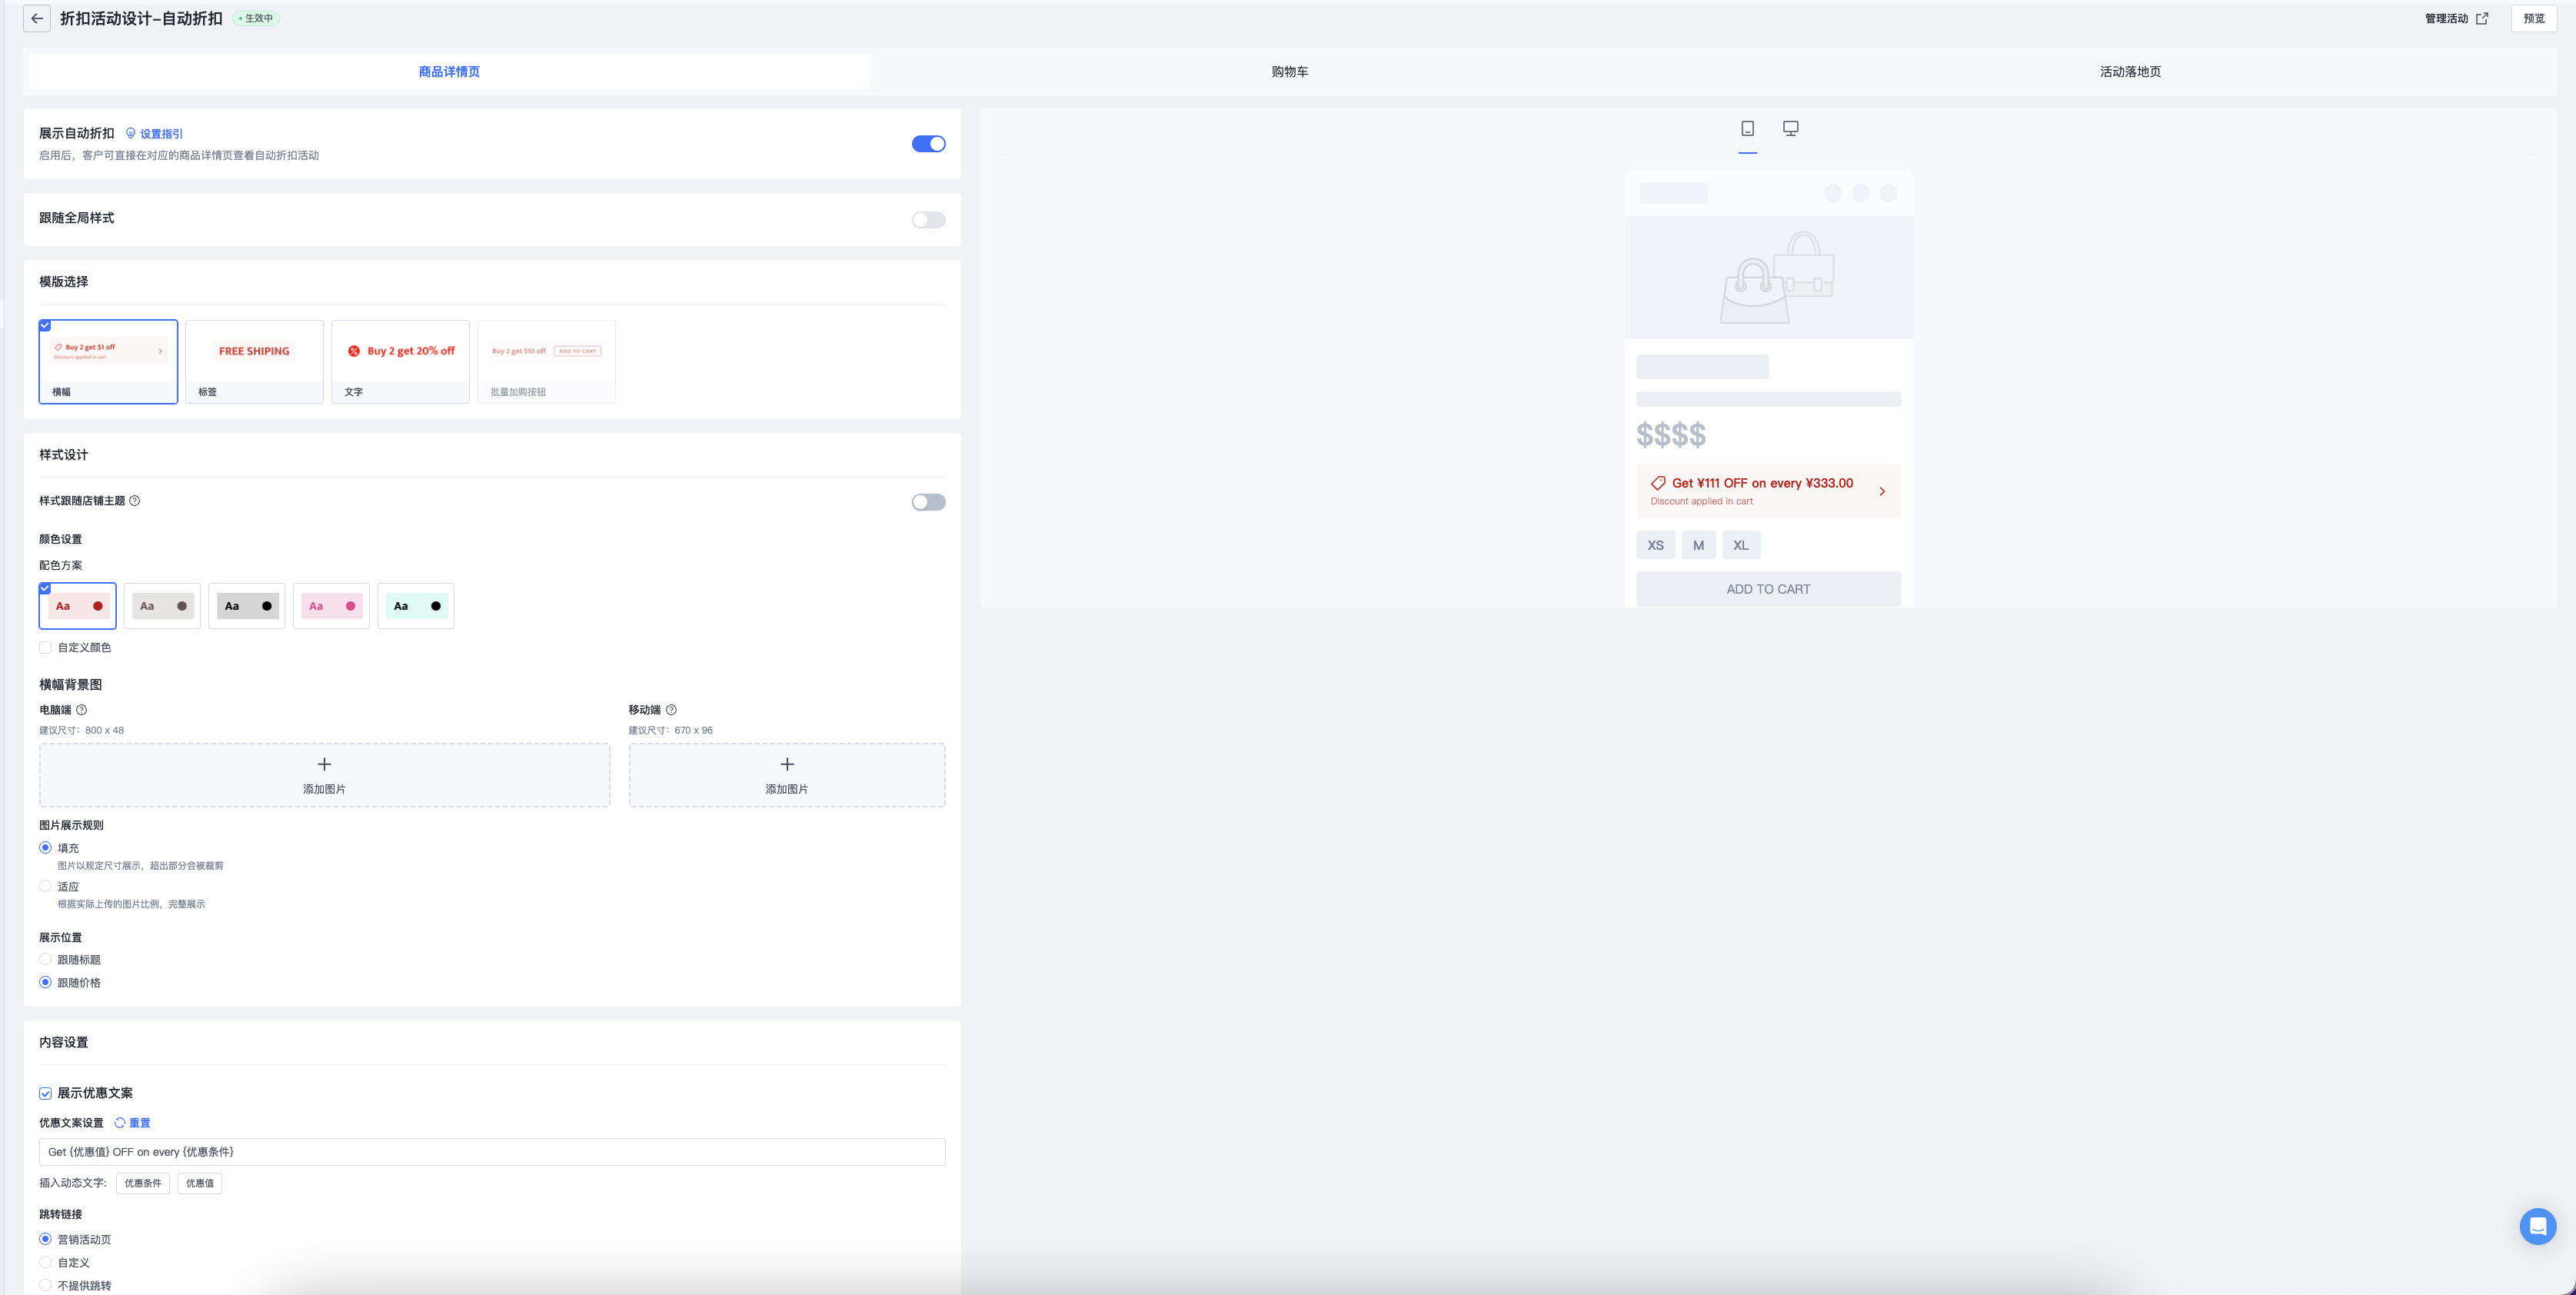Click the 重置 reset icon
This screenshot has width=2576, height=1295.
[x=120, y=1123]
